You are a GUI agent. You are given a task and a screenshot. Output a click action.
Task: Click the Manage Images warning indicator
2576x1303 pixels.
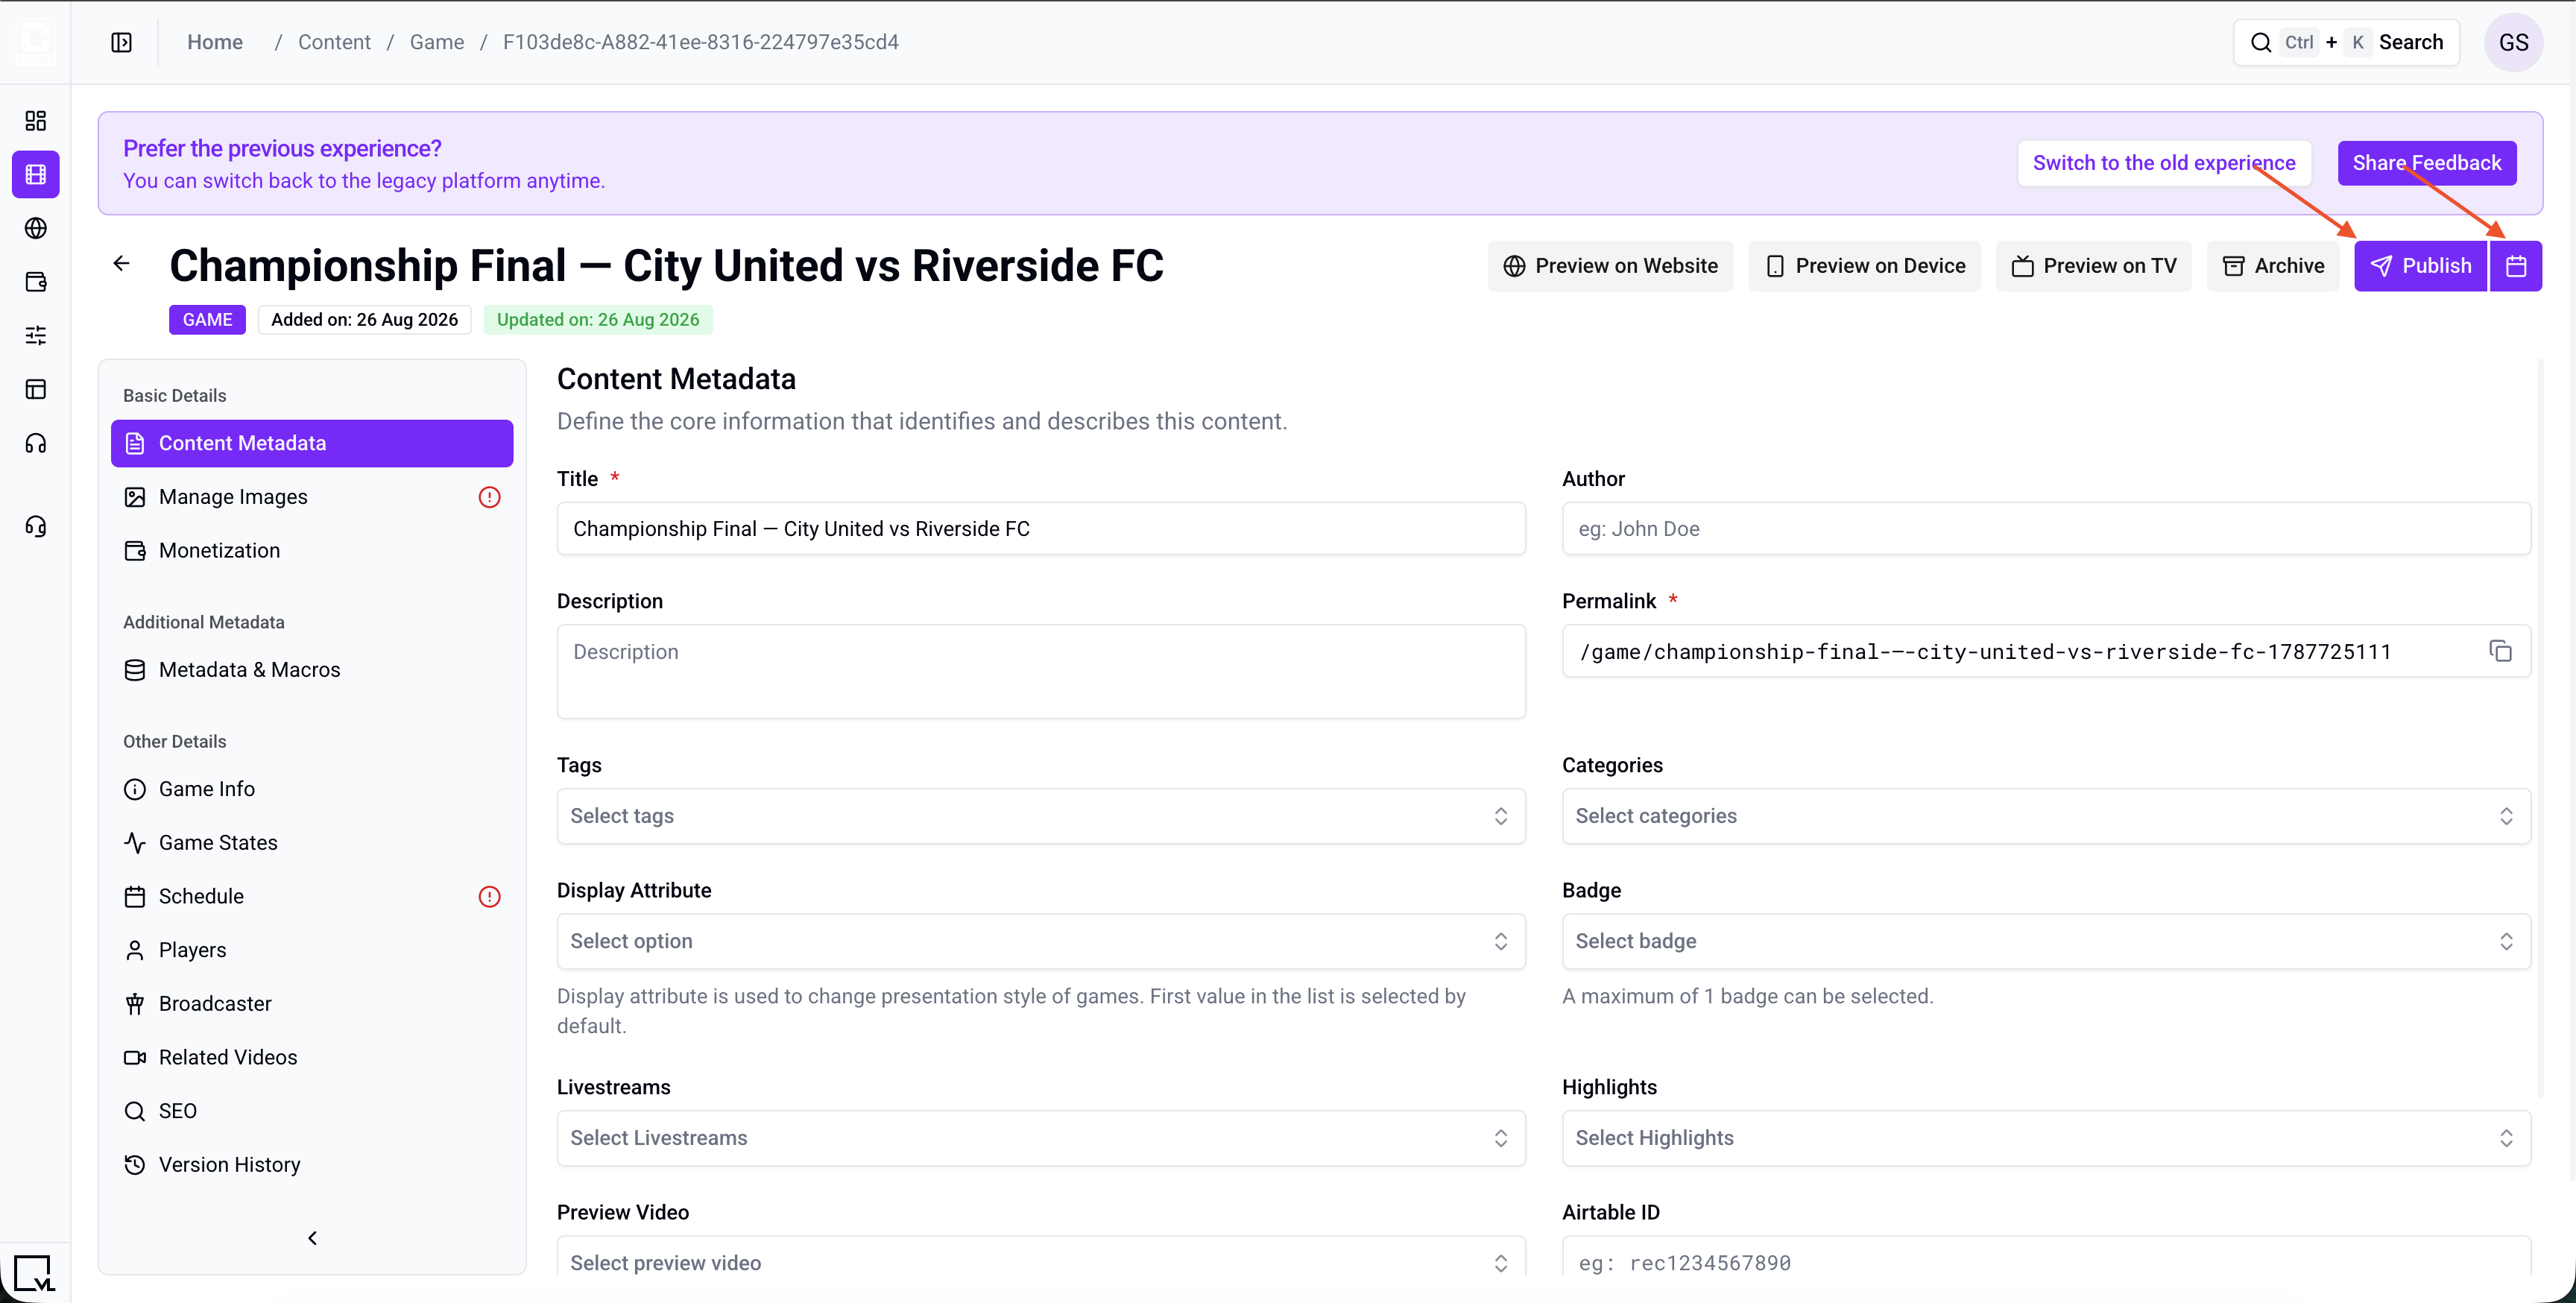click(x=489, y=497)
